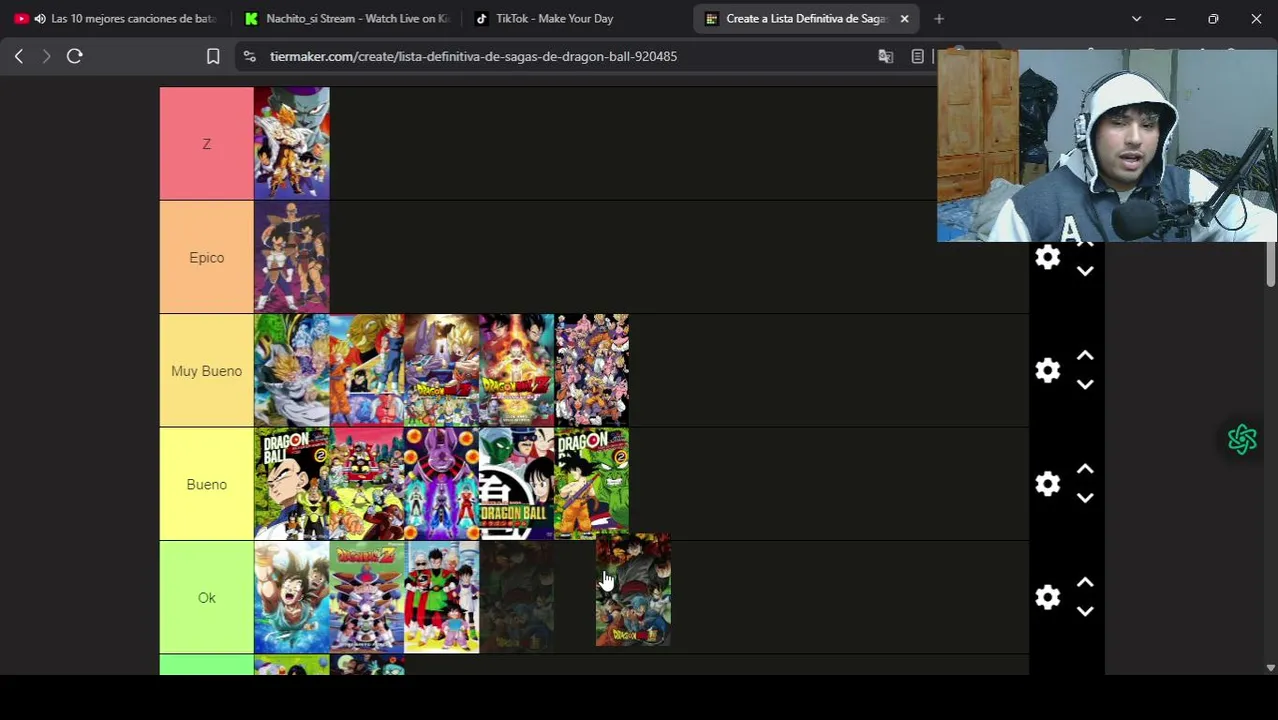Image resolution: width=1278 pixels, height=720 pixels.
Task: Open settings gear for the Epico tier
Action: coord(1047,258)
